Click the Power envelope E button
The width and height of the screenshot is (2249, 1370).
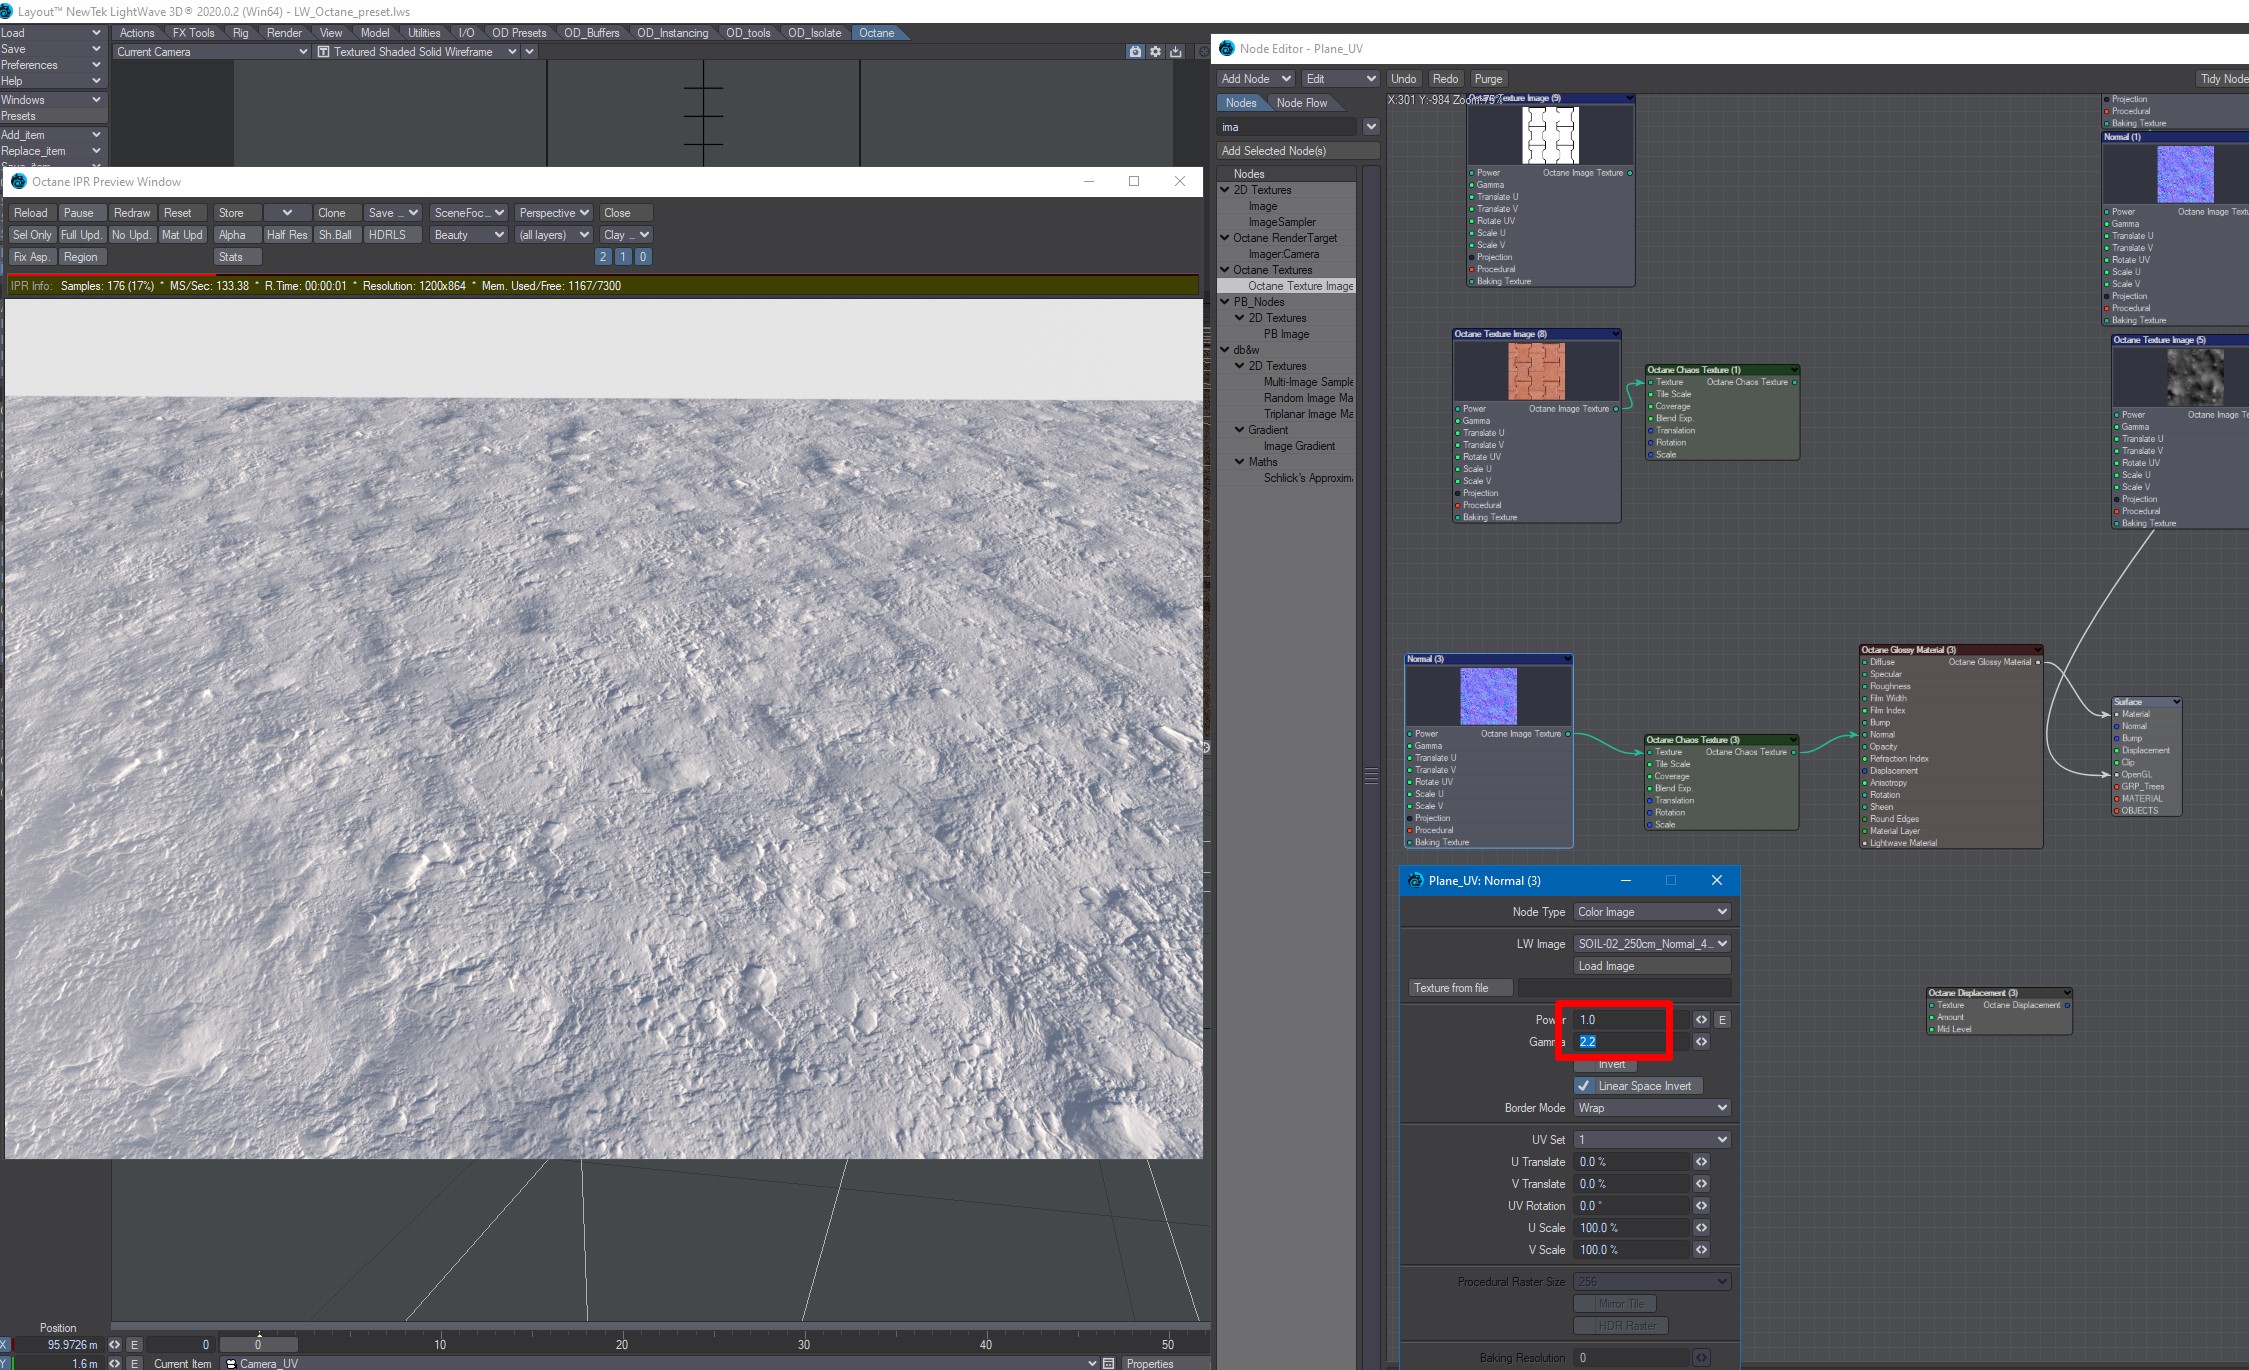1722,1020
